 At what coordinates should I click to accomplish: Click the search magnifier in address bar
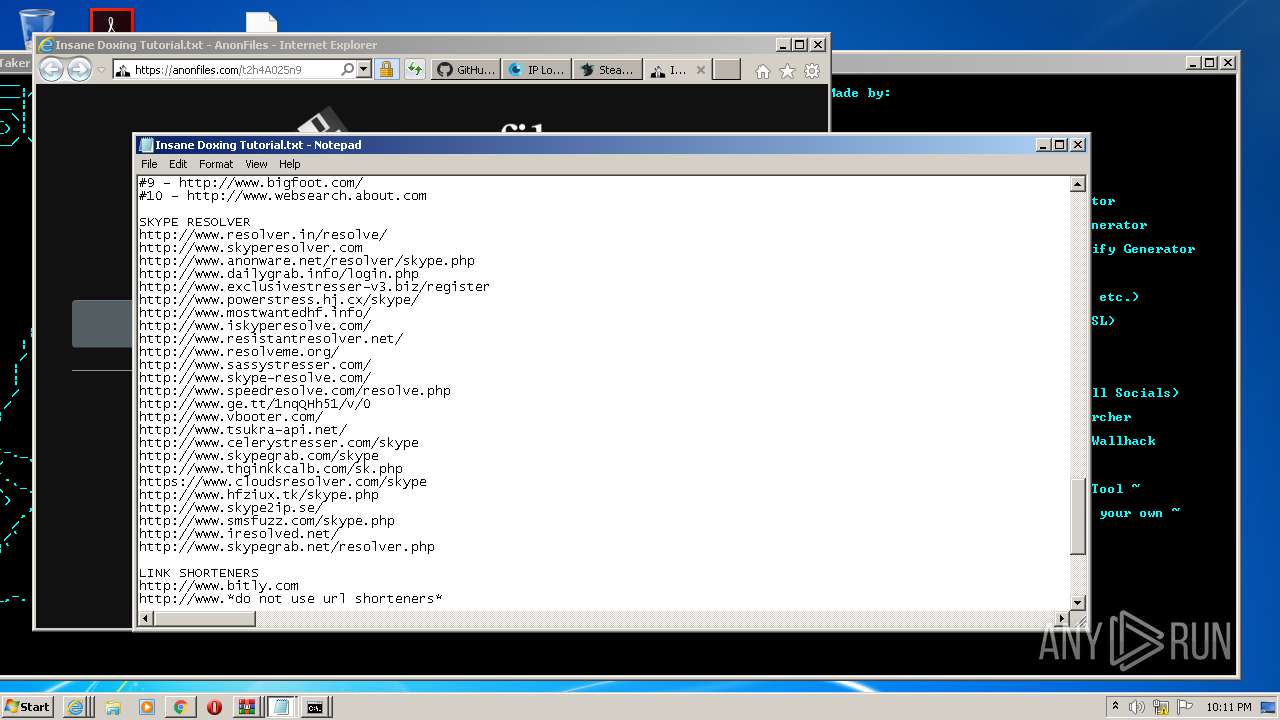click(x=347, y=70)
